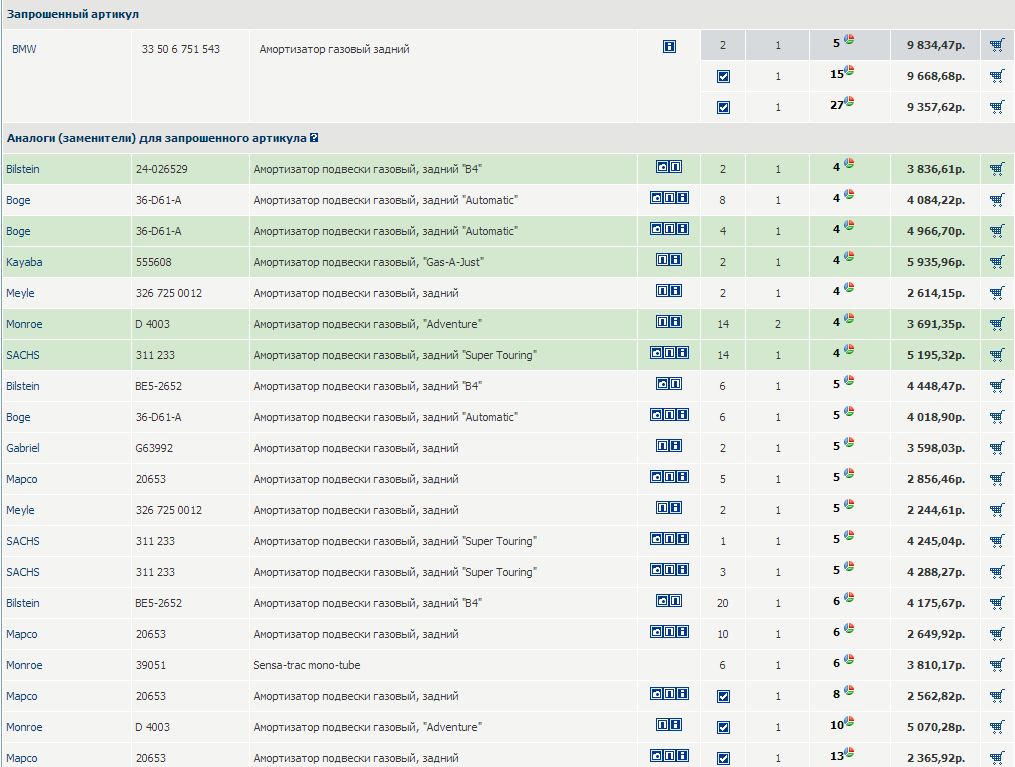The width and height of the screenshot is (1015, 767).
Task: Add Gabriel G63992 to the cart
Action: point(997,448)
